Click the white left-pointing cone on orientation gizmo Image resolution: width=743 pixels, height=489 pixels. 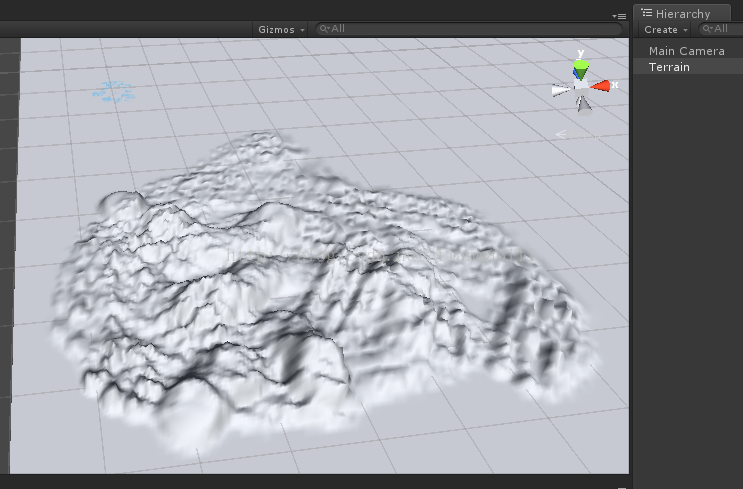(562, 90)
